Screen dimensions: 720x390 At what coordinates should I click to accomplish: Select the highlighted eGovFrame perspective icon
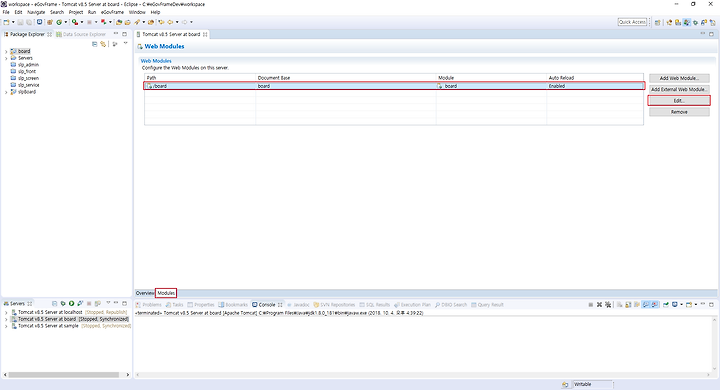tap(686, 22)
